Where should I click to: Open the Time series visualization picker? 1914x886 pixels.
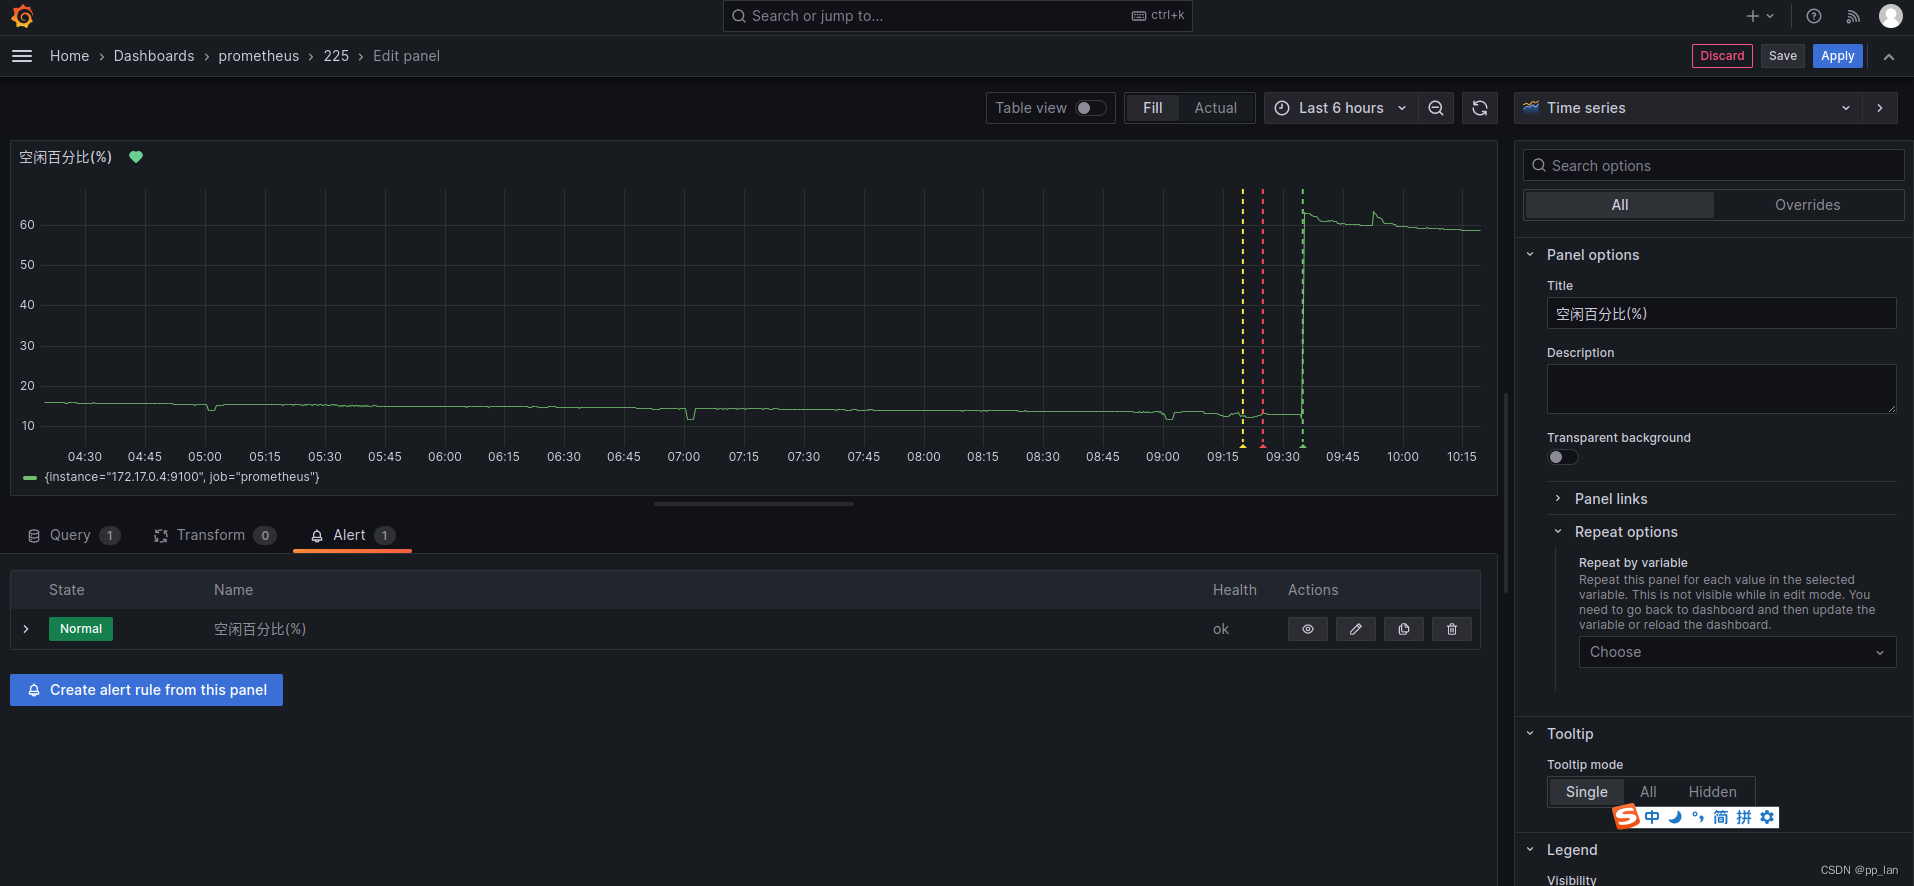(1688, 108)
